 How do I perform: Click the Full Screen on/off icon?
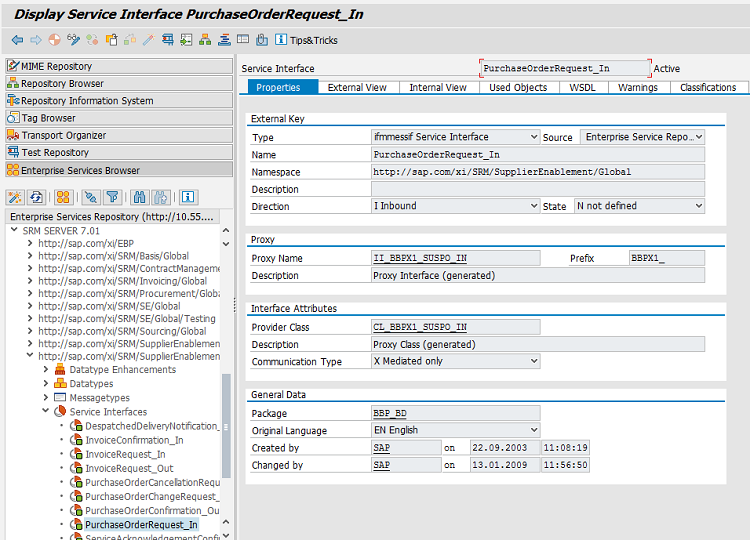pos(243,40)
